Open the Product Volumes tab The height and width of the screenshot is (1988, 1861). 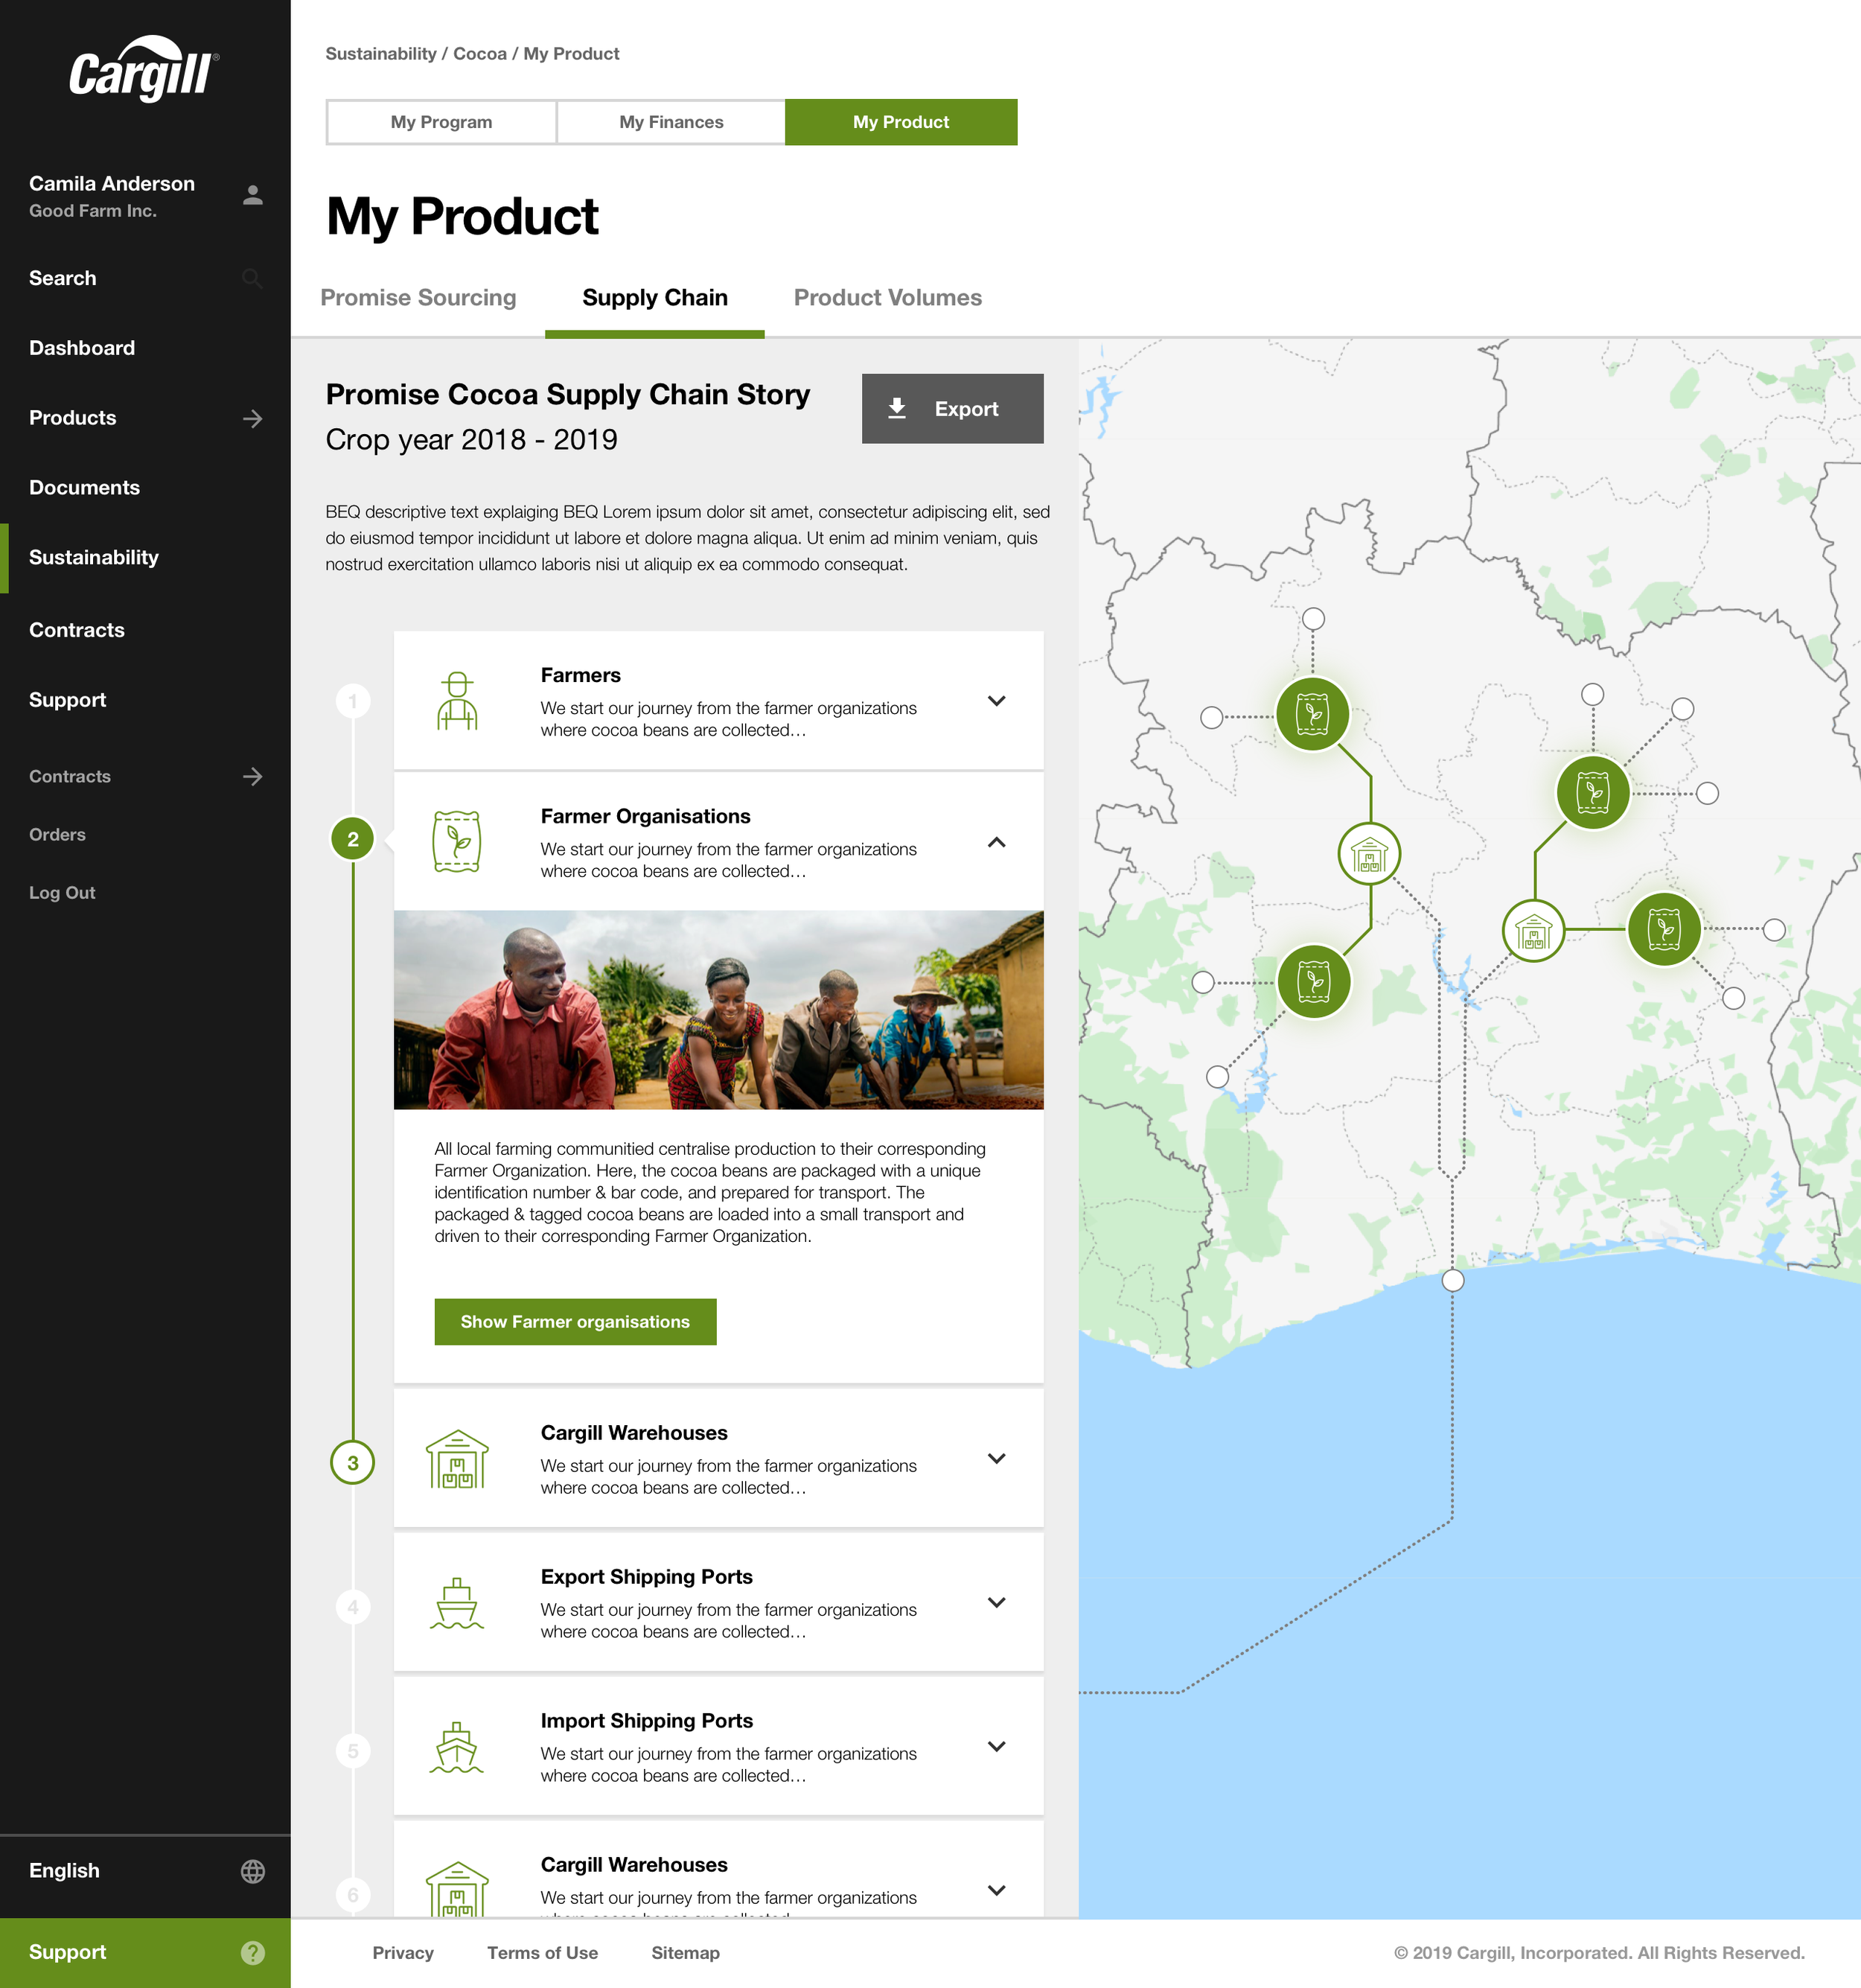[x=888, y=298]
